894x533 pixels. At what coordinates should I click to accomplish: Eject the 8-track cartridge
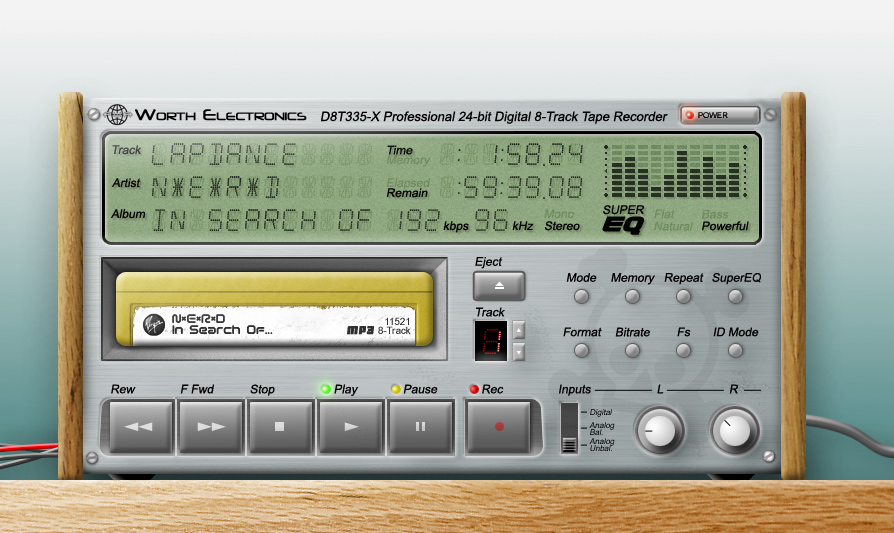(x=499, y=286)
